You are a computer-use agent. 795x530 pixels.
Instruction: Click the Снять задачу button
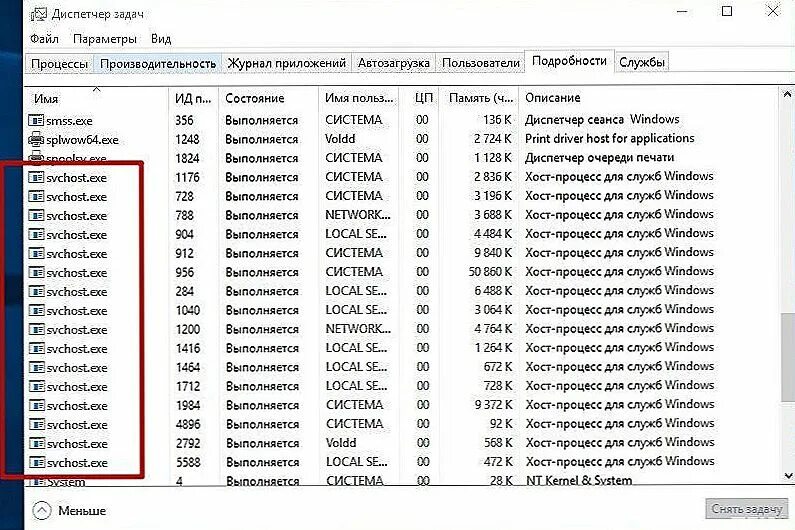tap(747, 509)
